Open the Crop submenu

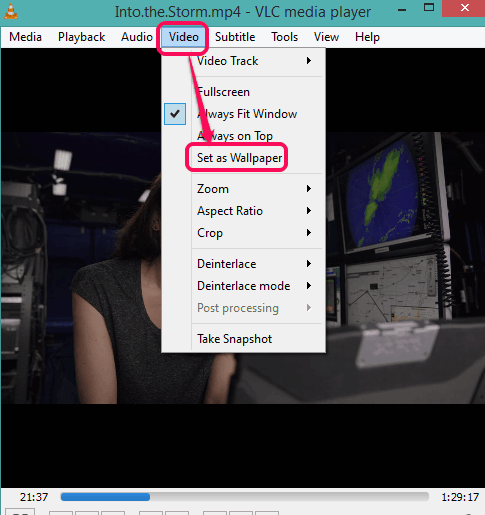click(243, 233)
